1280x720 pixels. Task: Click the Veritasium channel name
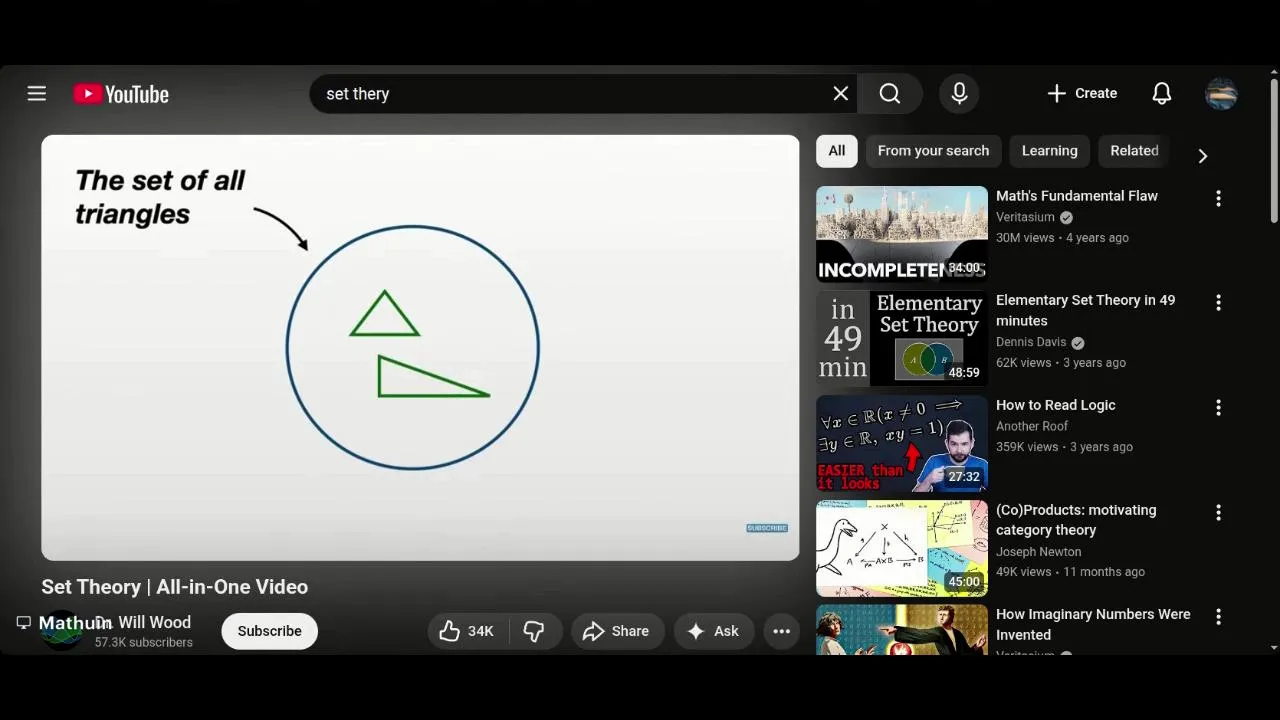coord(1025,217)
